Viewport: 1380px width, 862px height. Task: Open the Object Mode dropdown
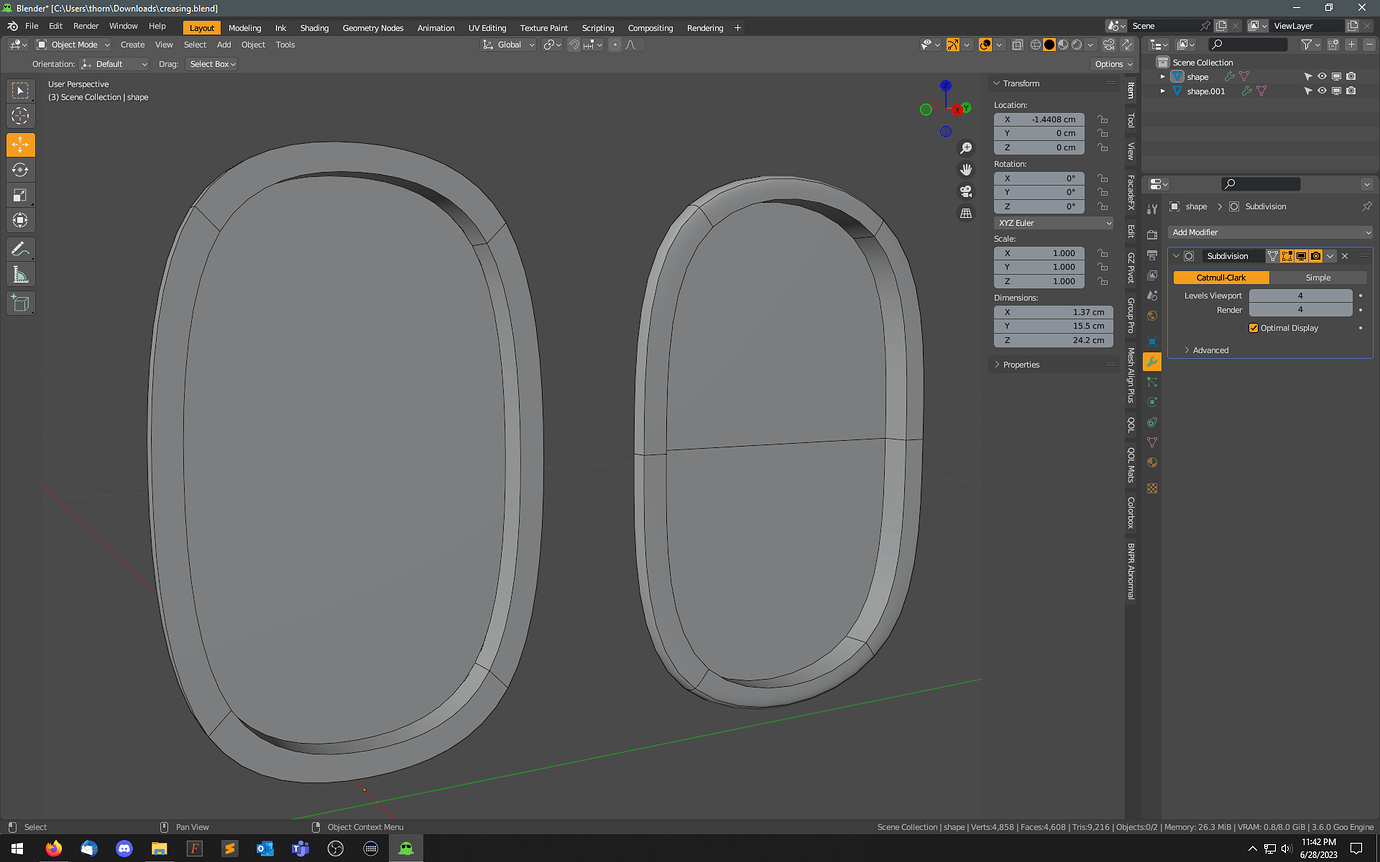coord(74,44)
